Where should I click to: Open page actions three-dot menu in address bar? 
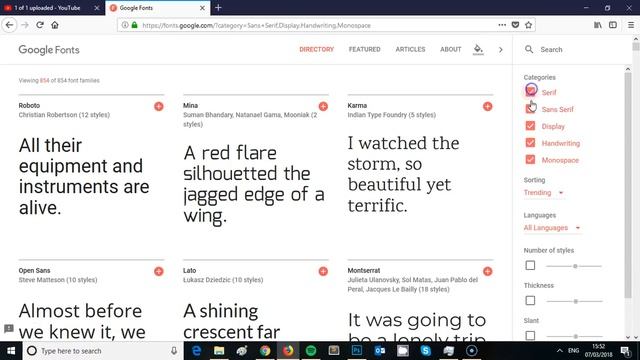tap(502, 25)
